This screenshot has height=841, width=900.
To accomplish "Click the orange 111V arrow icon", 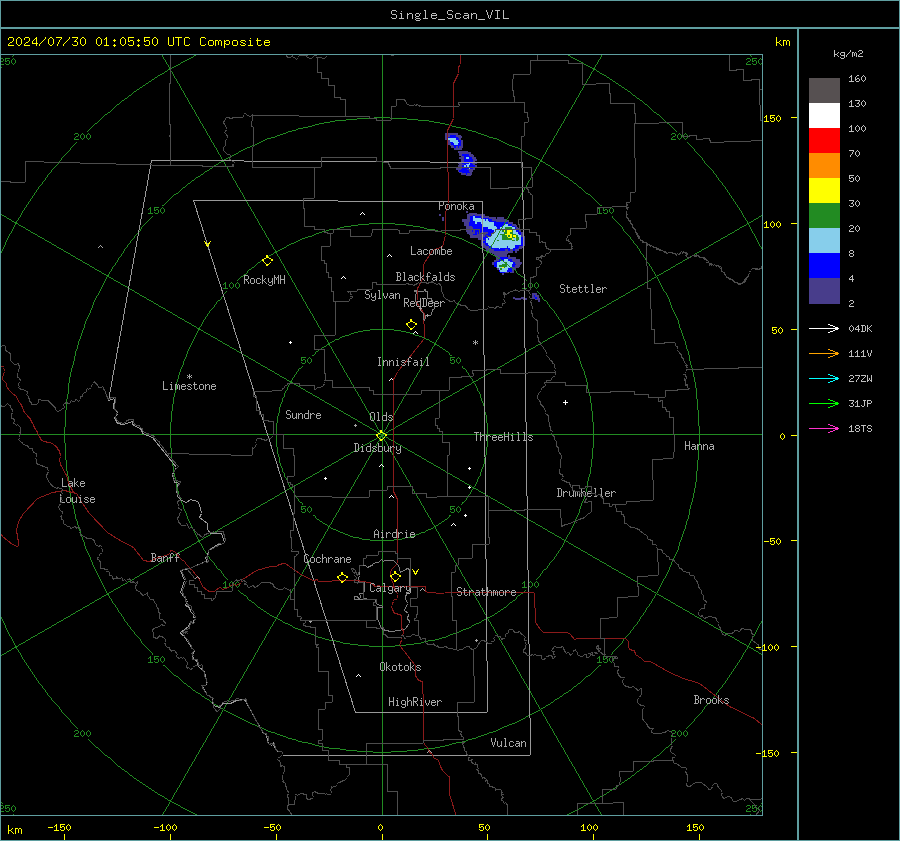I will 824,354.
